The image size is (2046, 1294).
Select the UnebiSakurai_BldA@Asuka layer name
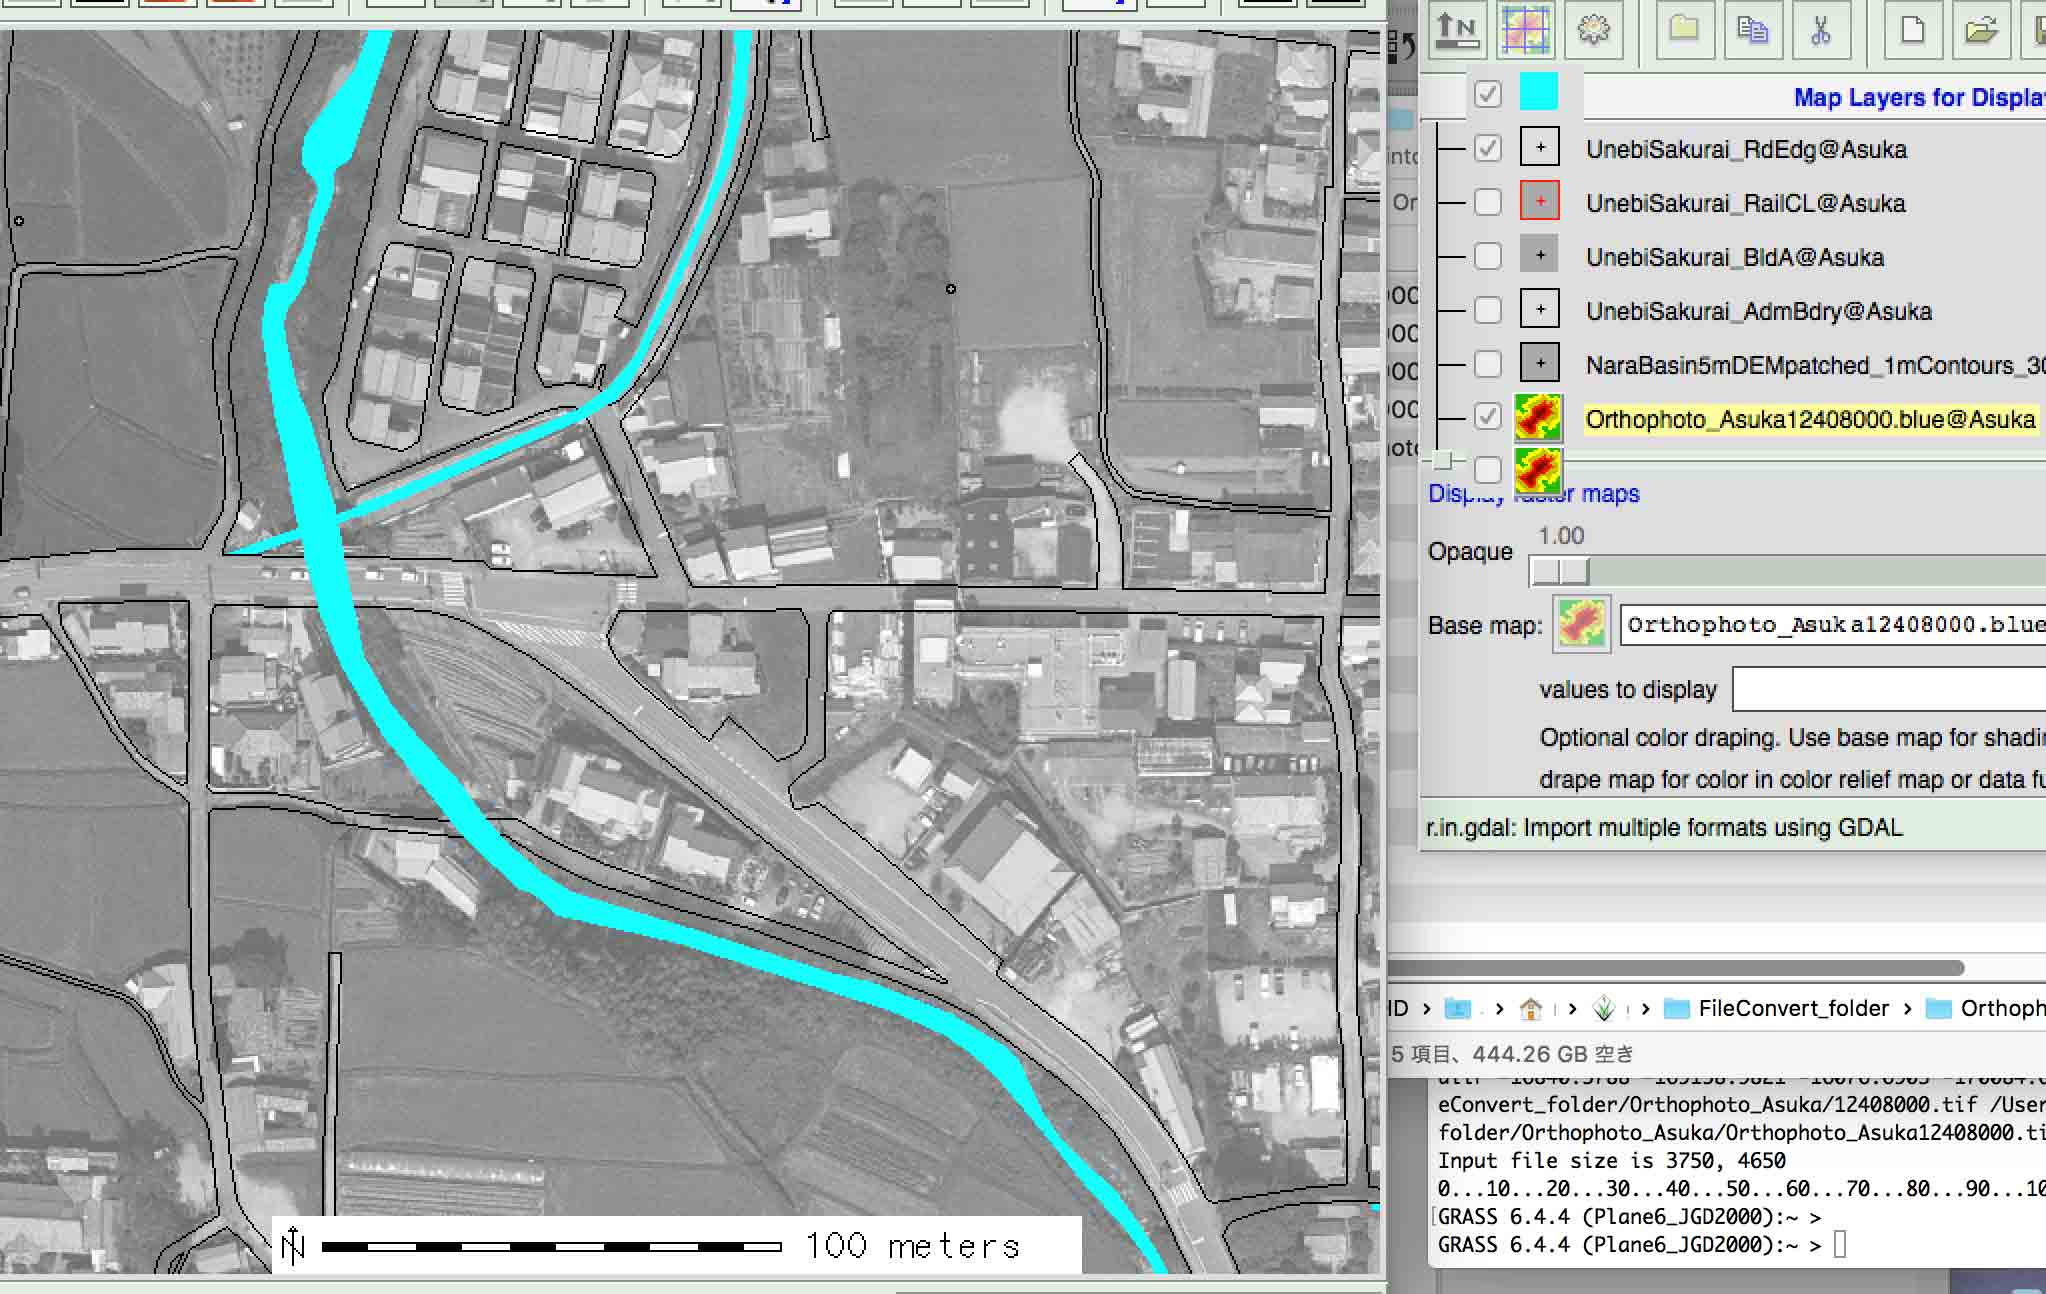click(x=1735, y=257)
